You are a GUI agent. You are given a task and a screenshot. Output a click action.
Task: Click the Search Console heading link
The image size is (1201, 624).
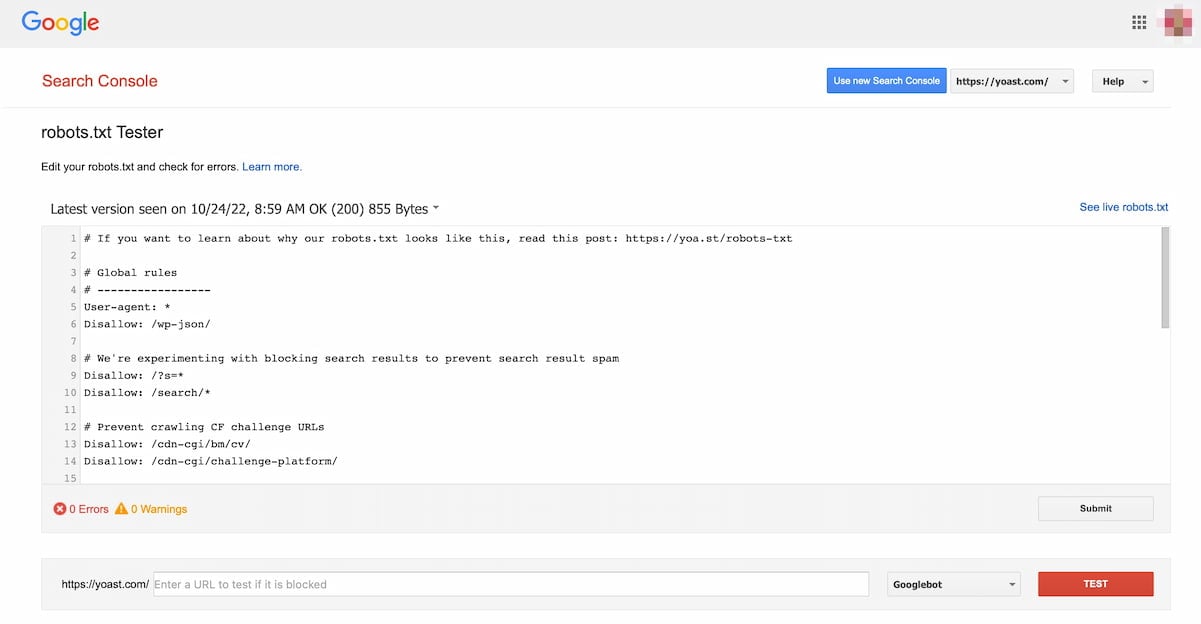click(x=100, y=81)
